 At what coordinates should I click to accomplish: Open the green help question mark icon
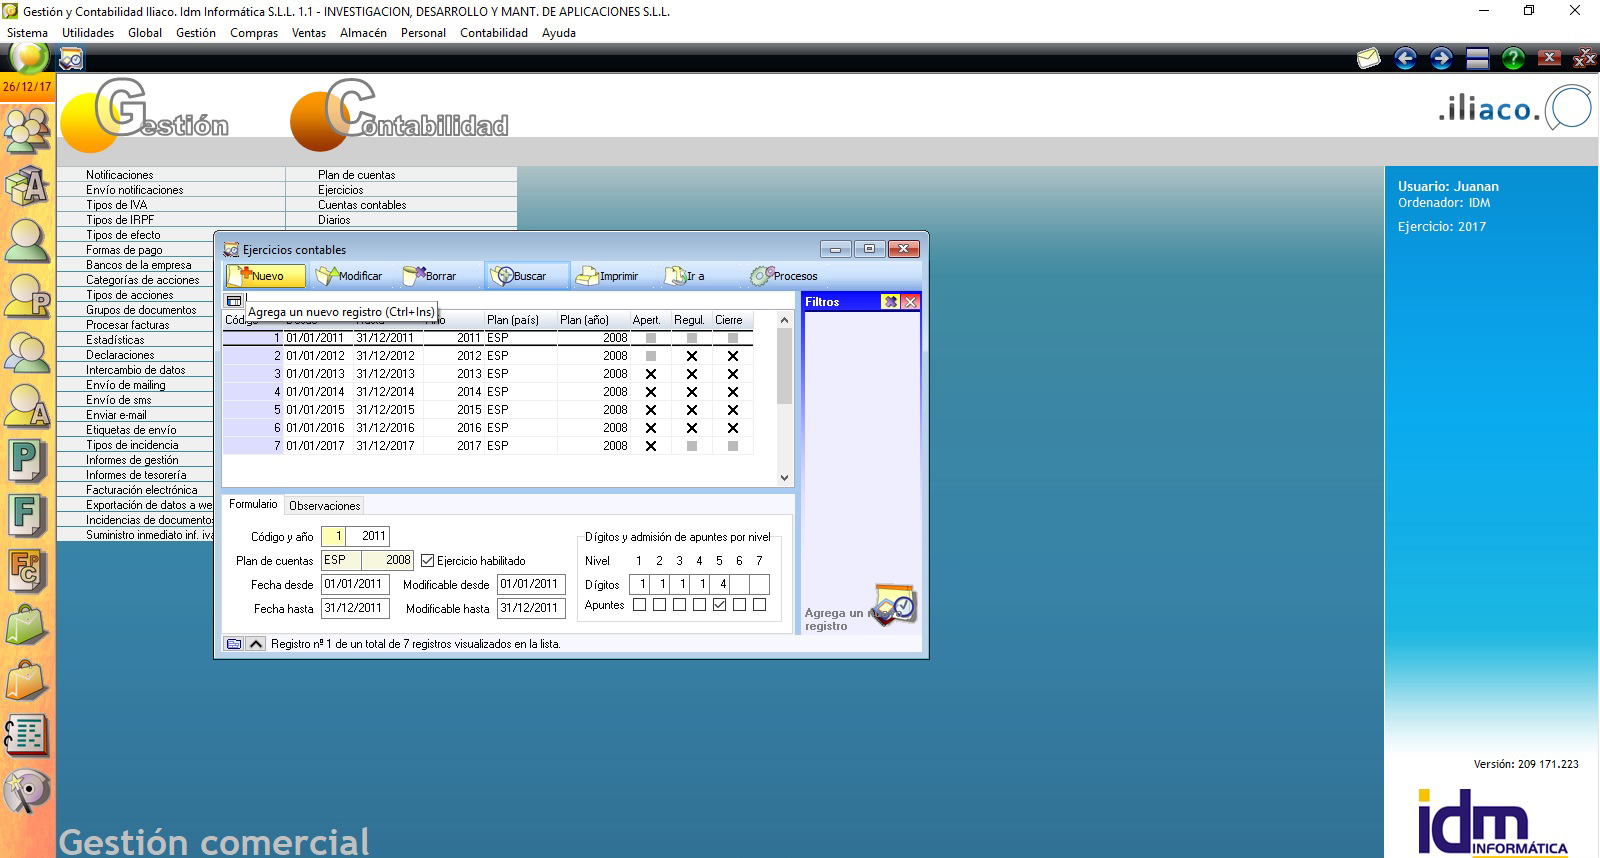pyautogui.click(x=1513, y=58)
